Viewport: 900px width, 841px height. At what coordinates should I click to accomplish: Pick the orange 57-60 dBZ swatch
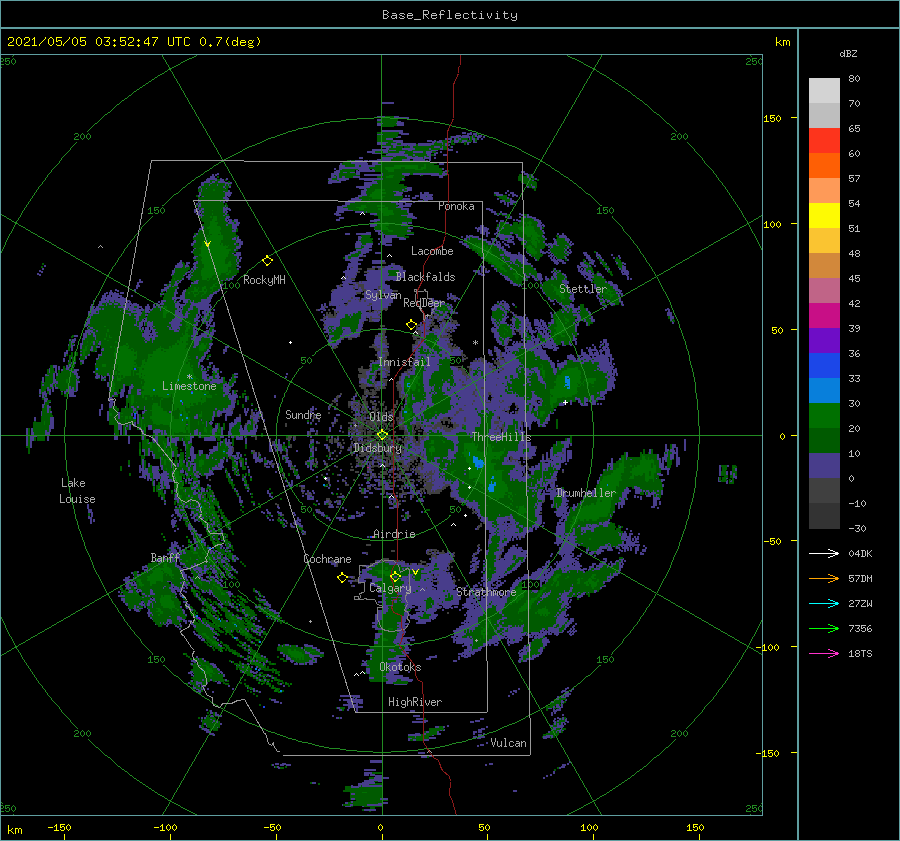[x=824, y=165]
